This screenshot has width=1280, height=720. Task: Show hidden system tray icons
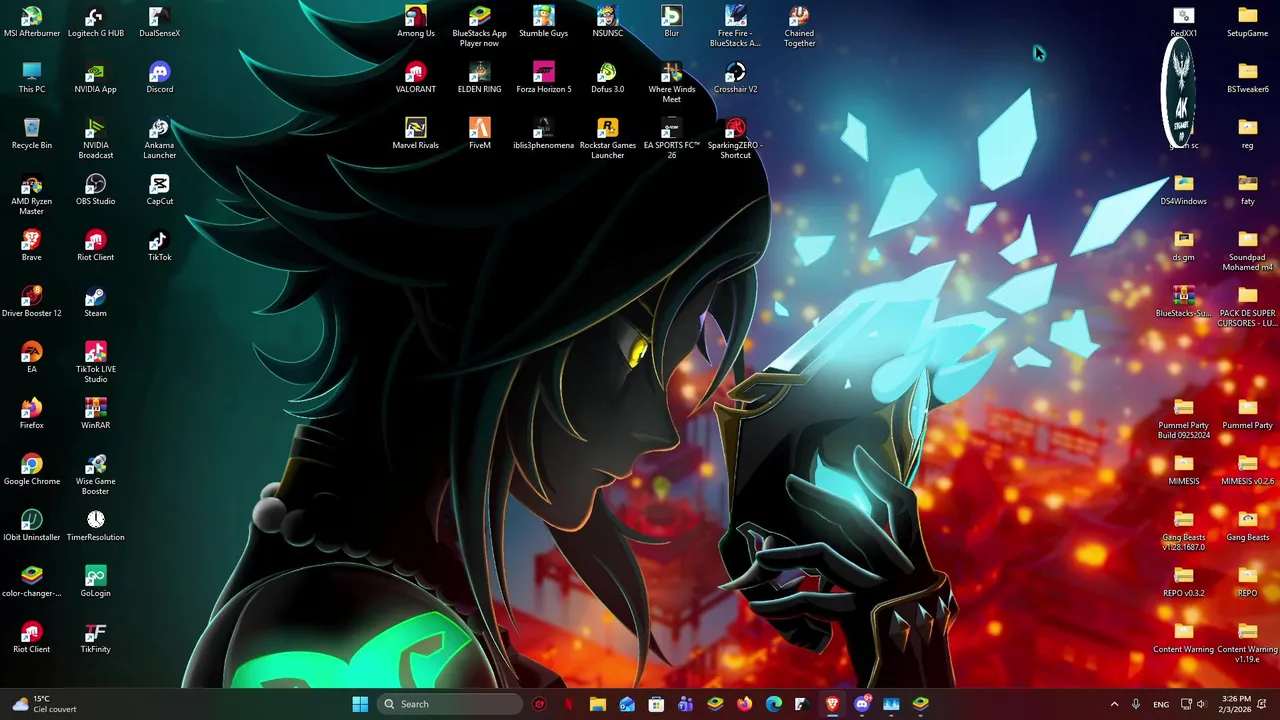pos(1114,704)
